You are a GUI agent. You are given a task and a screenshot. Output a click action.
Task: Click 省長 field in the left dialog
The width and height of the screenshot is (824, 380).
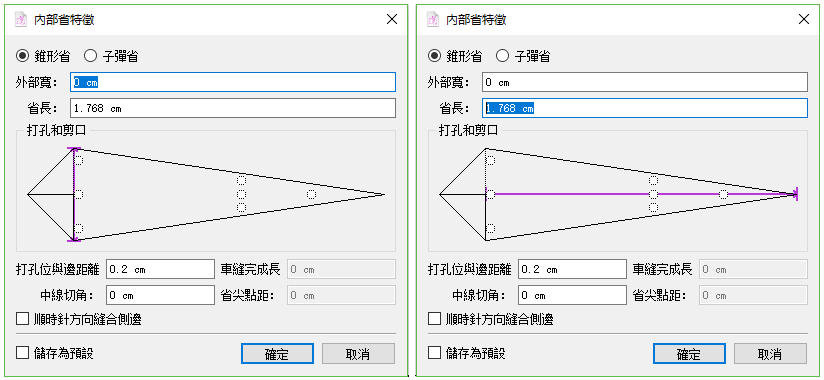coord(233,108)
